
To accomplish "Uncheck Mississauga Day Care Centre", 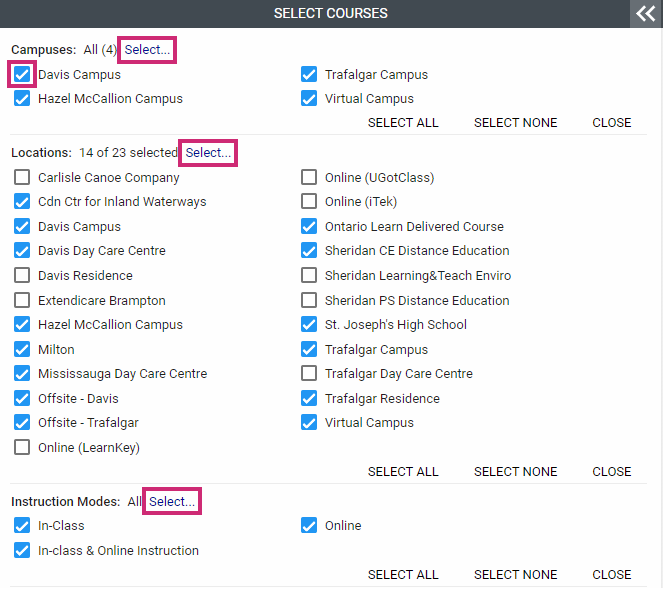I will click(22, 374).
